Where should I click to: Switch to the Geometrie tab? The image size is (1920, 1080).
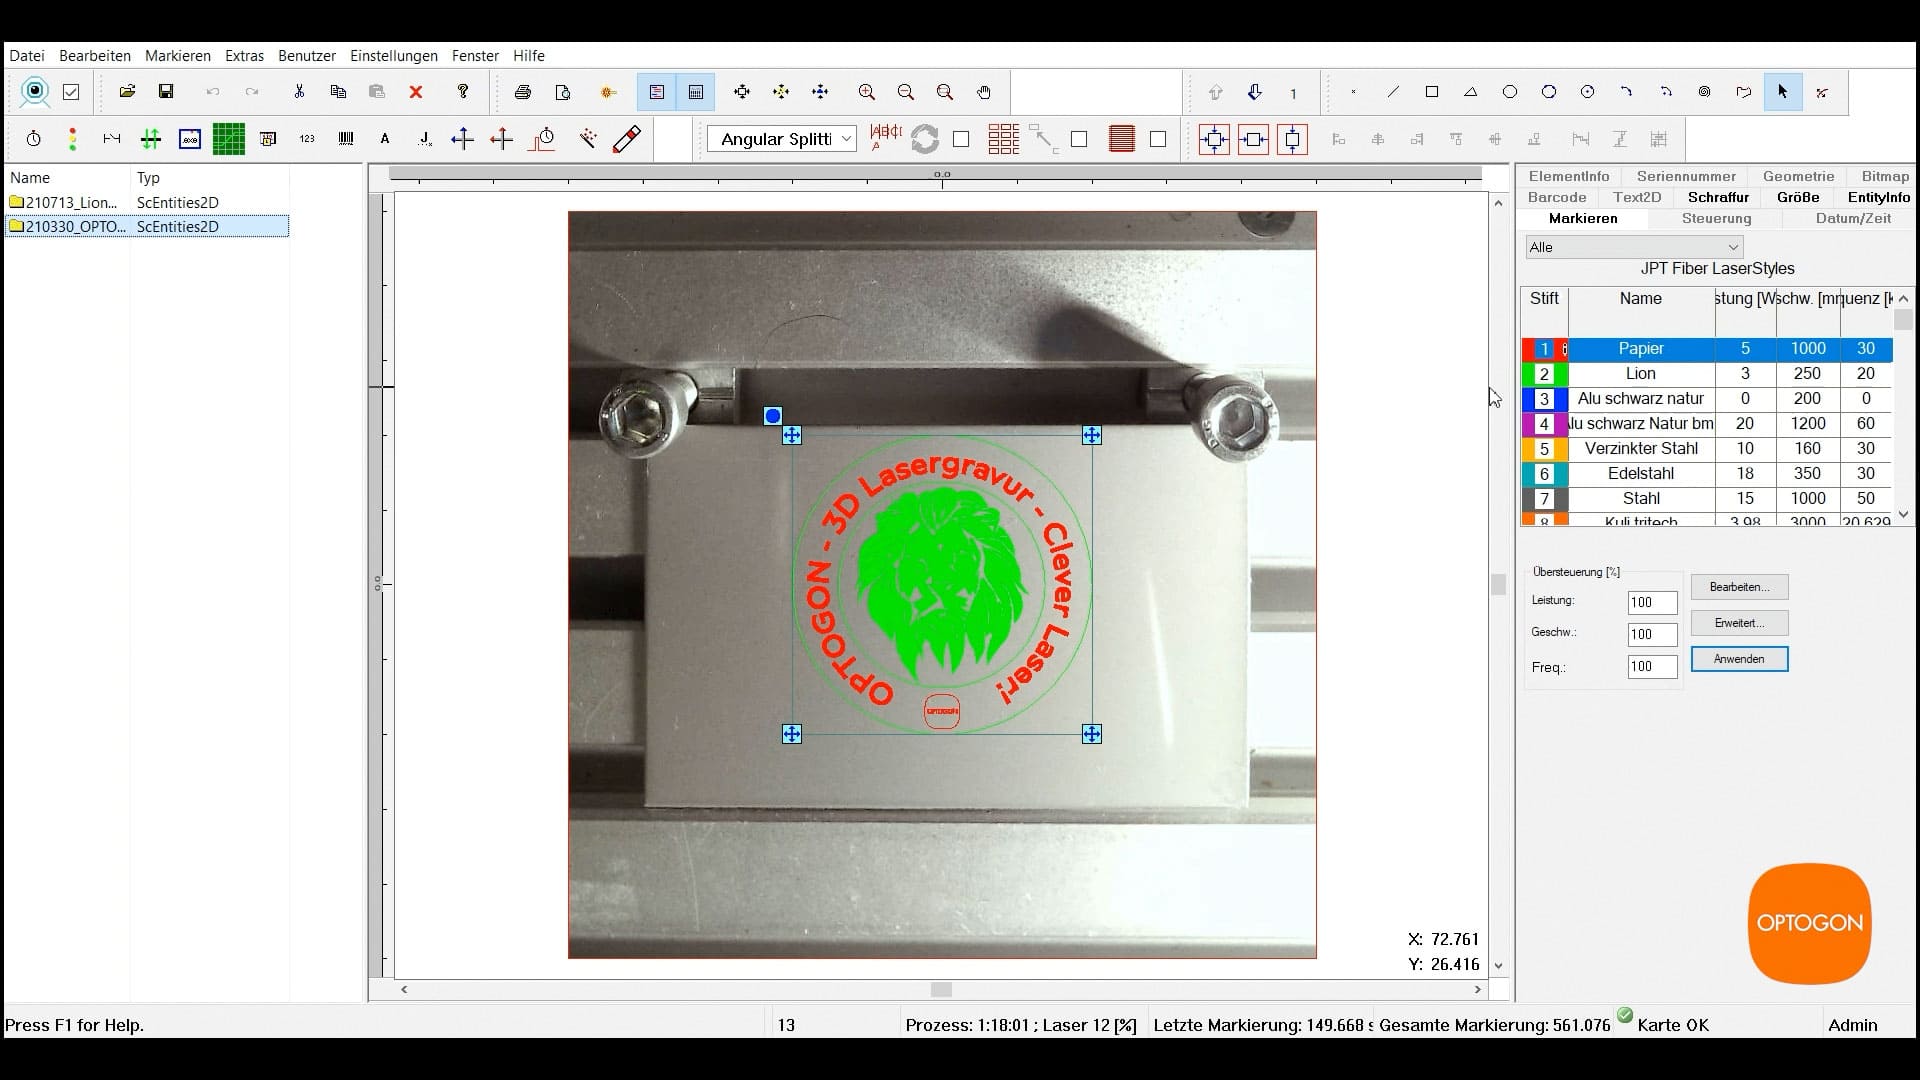pyautogui.click(x=1798, y=176)
